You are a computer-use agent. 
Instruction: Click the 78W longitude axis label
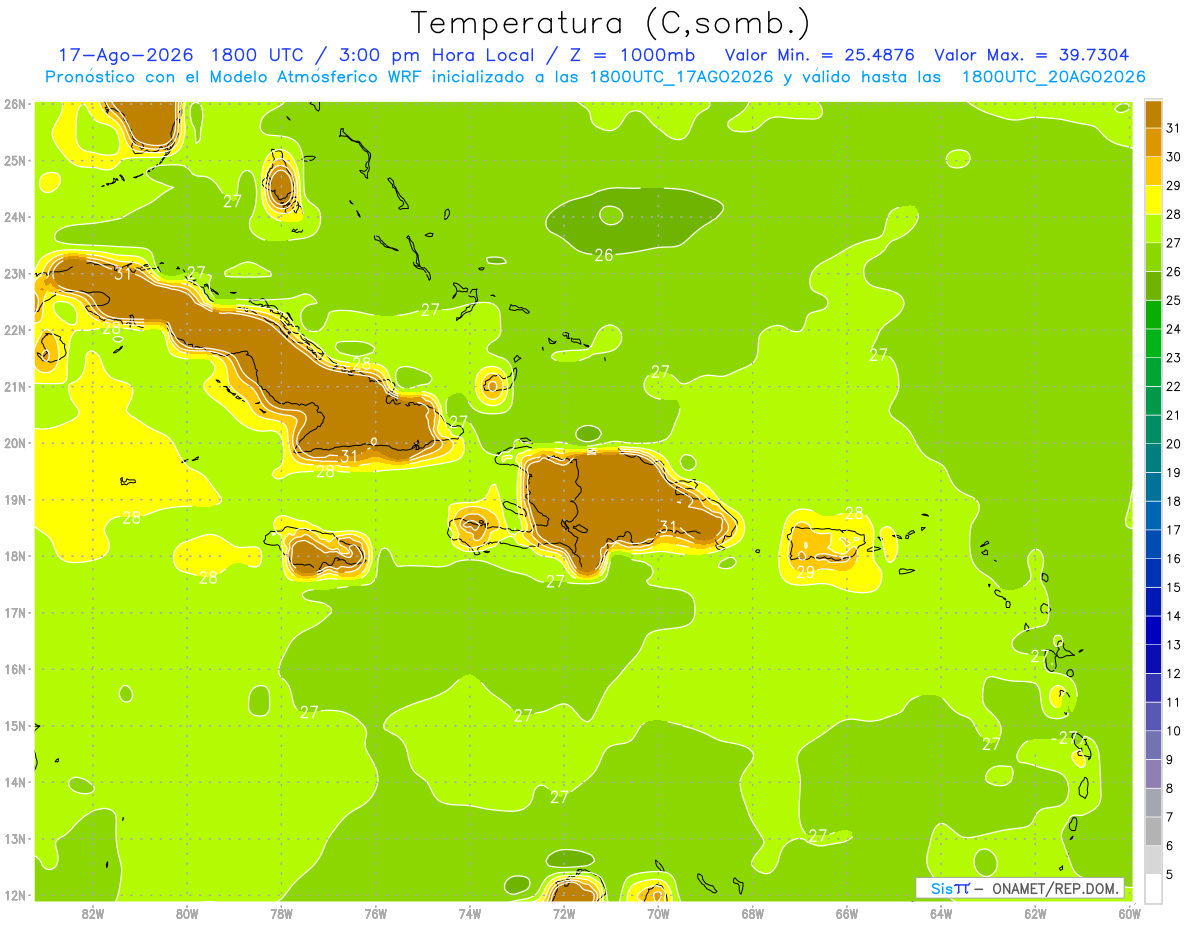tap(281, 913)
